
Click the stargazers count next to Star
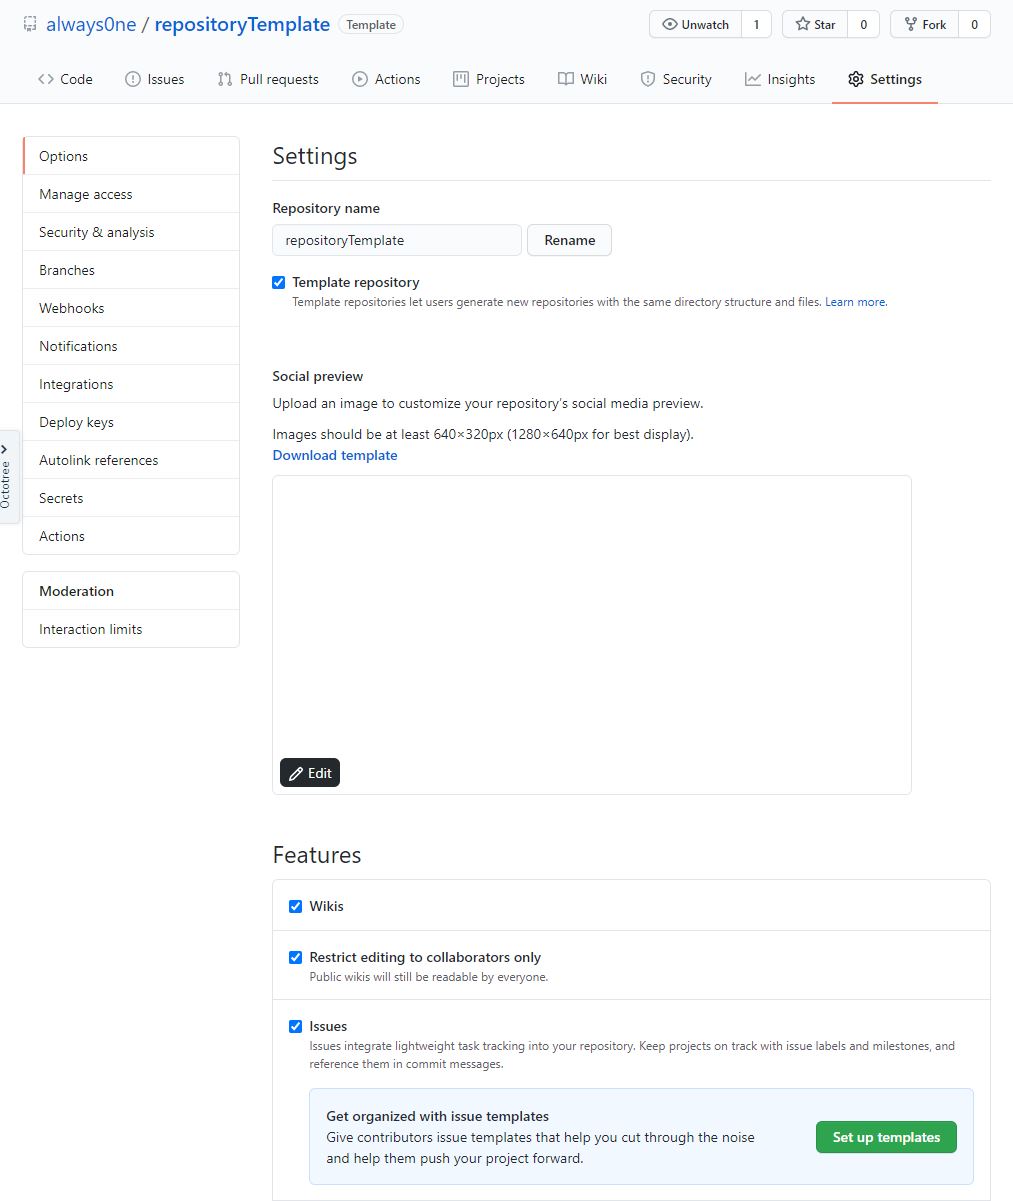[x=863, y=25]
